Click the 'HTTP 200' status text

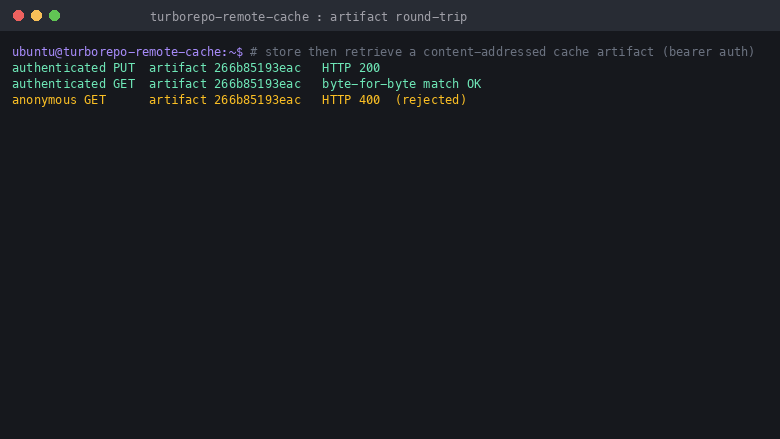click(351, 68)
